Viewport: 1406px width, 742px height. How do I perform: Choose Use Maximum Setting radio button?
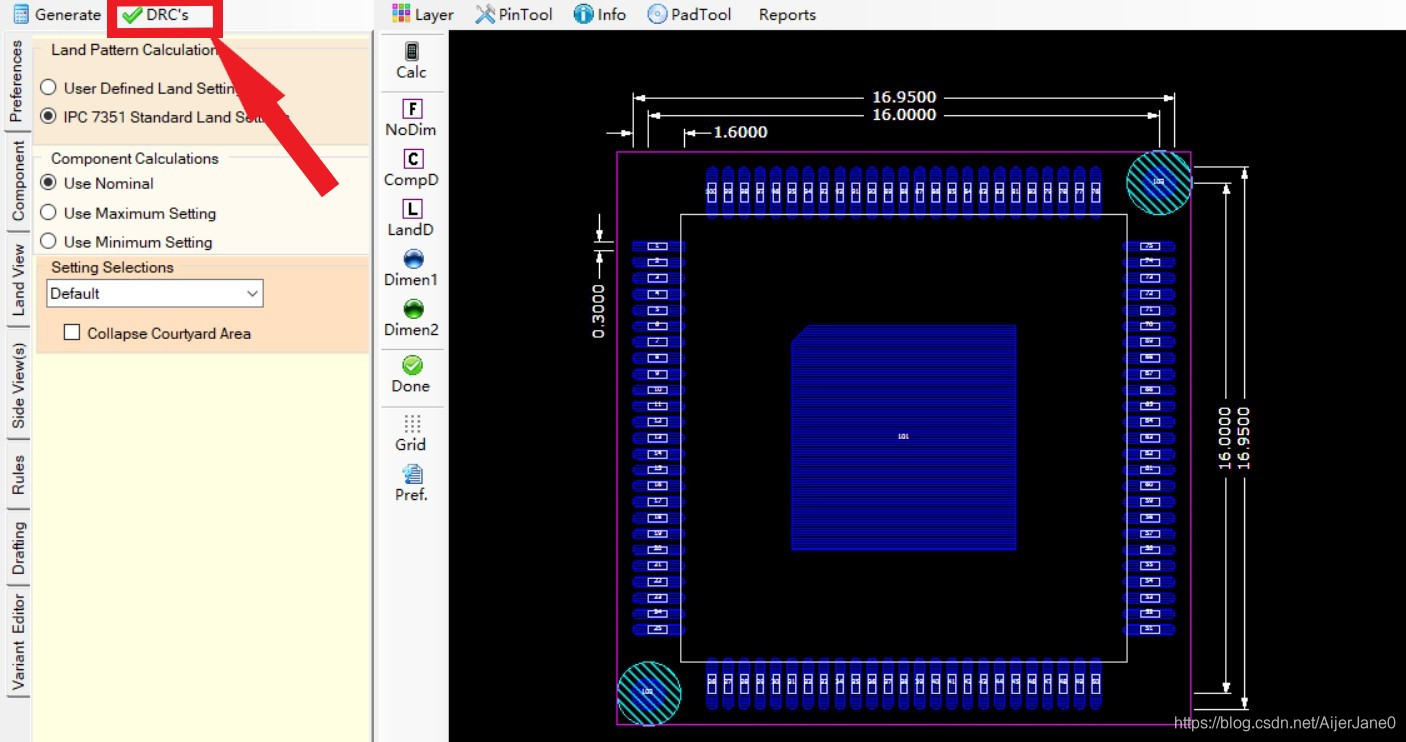[x=48, y=213]
